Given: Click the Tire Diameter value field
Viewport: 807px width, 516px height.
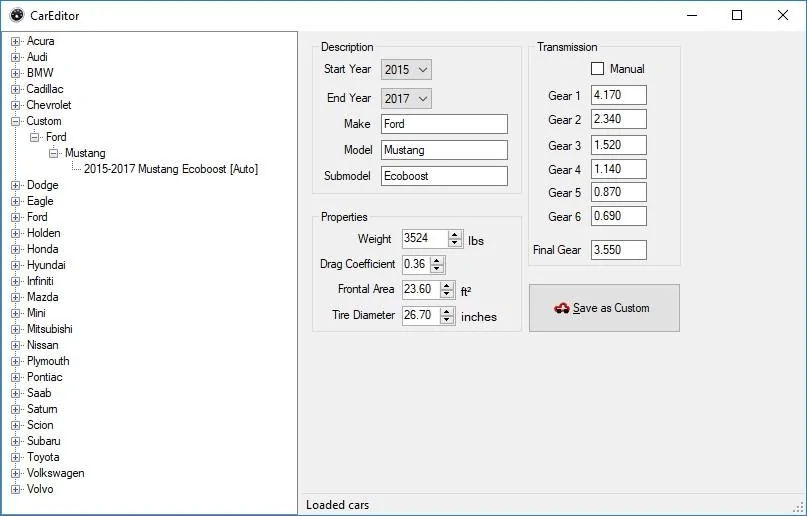Looking at the screenshot, I should click(421, 315).
